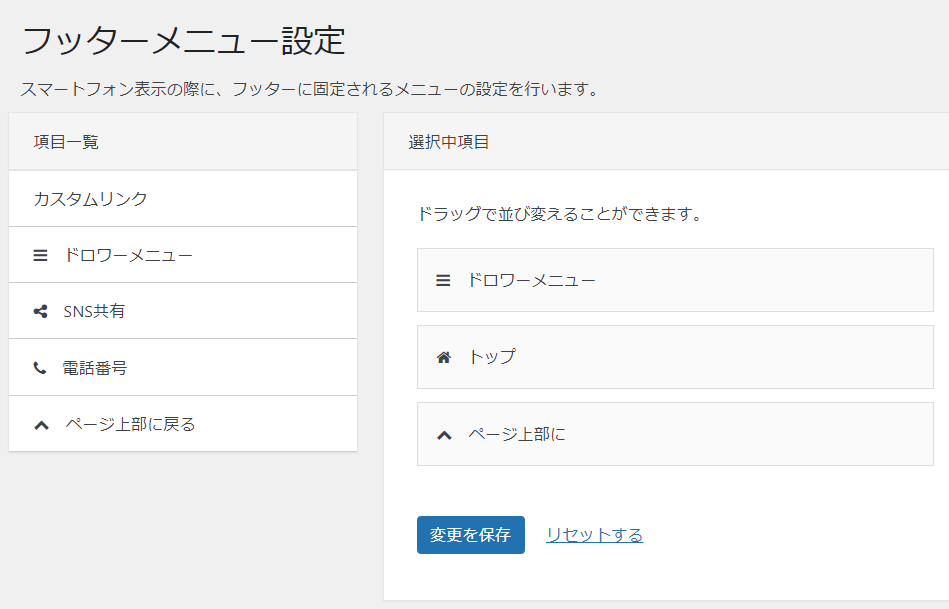949x609 pixels.
Task: Click the リセットする link
Action: [x=594, y=535]
